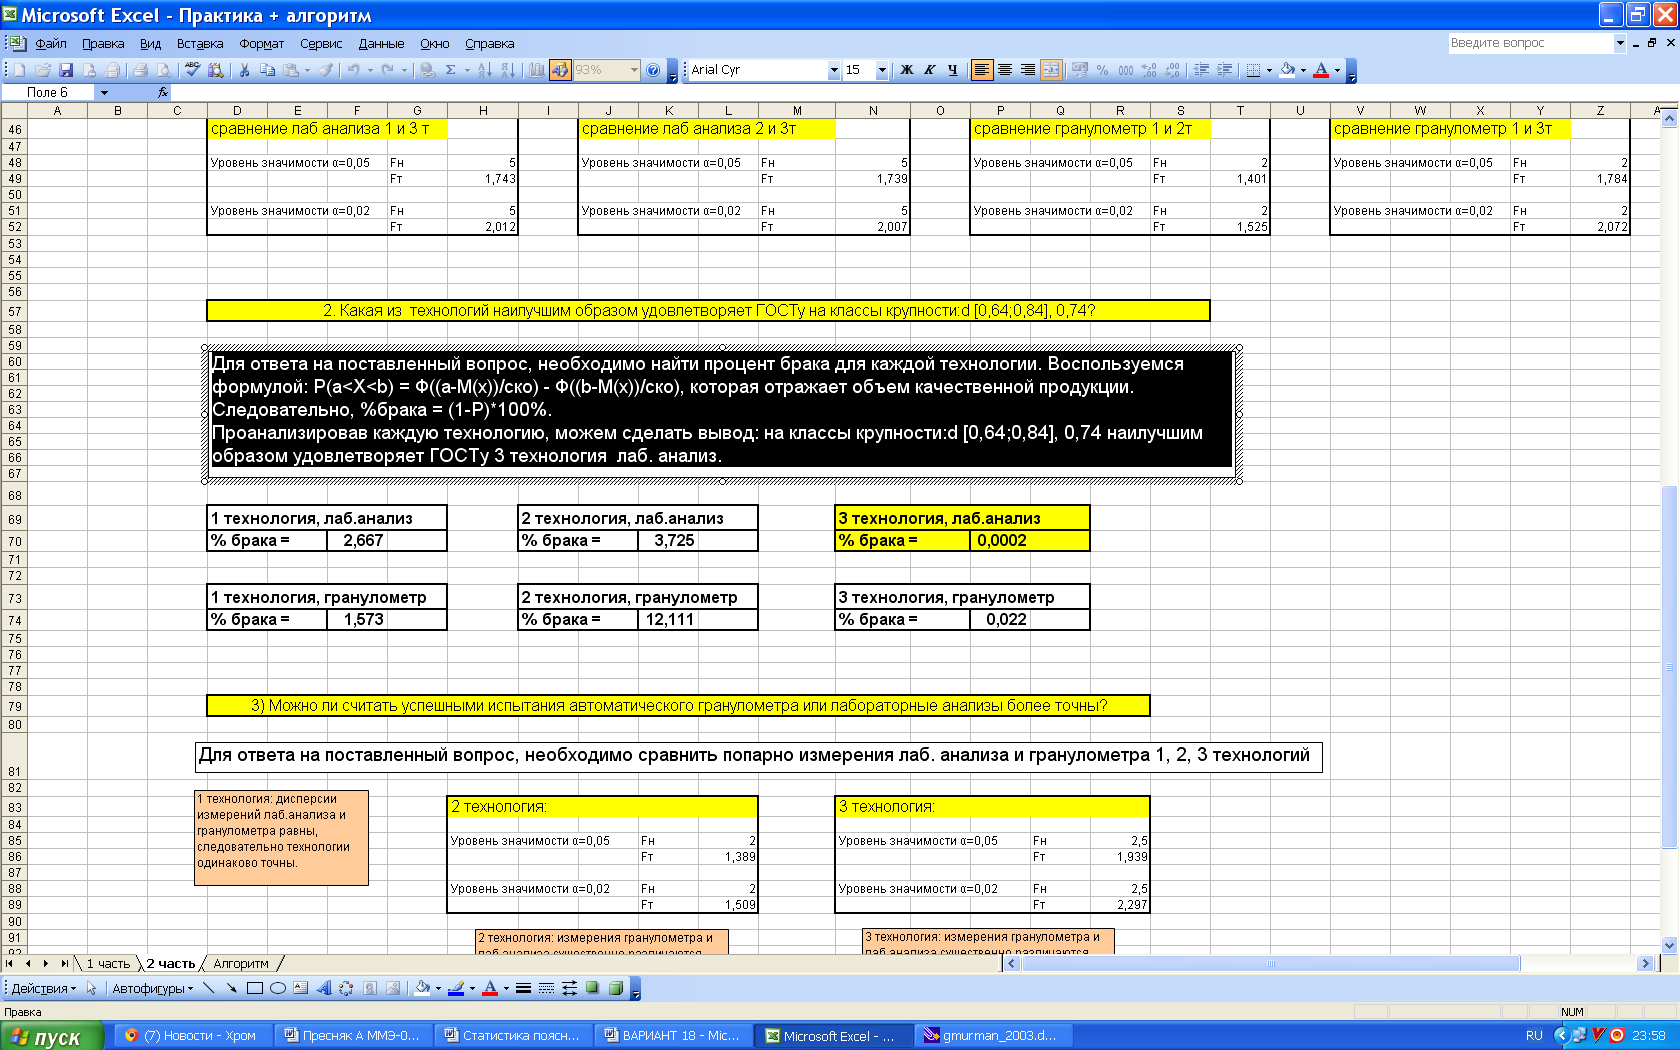This screenshot has height=1050, width=1680.
Task: Toggle the highlighted Drawing toolbar button
Action: (560, 70)
